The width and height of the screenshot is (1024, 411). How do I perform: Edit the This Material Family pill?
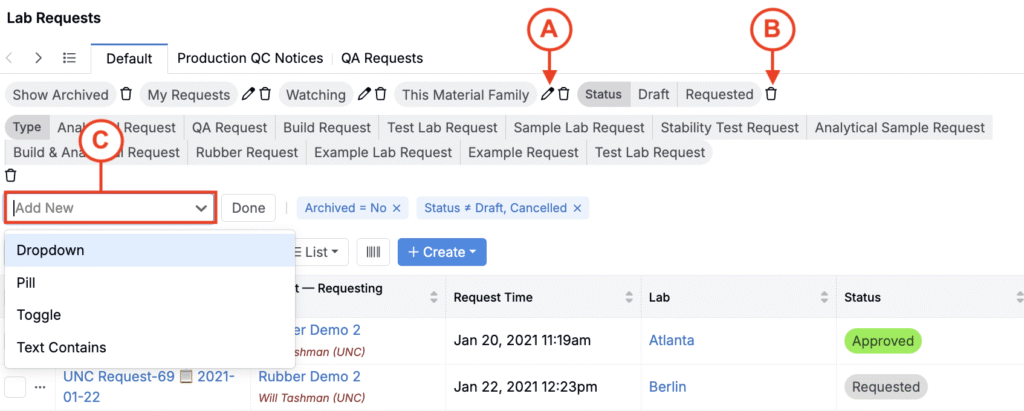tap(547, 94)
